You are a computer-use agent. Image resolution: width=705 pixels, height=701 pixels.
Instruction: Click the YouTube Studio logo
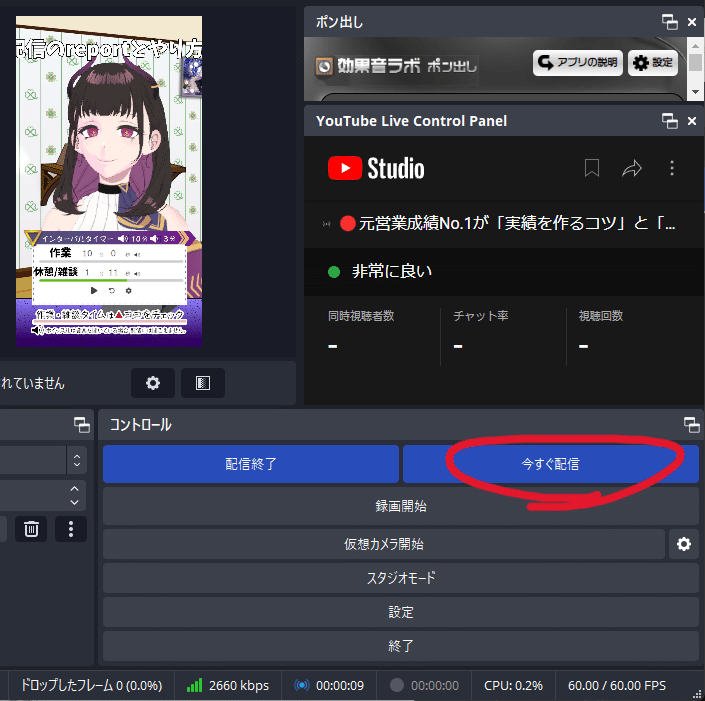click(376, 168)
